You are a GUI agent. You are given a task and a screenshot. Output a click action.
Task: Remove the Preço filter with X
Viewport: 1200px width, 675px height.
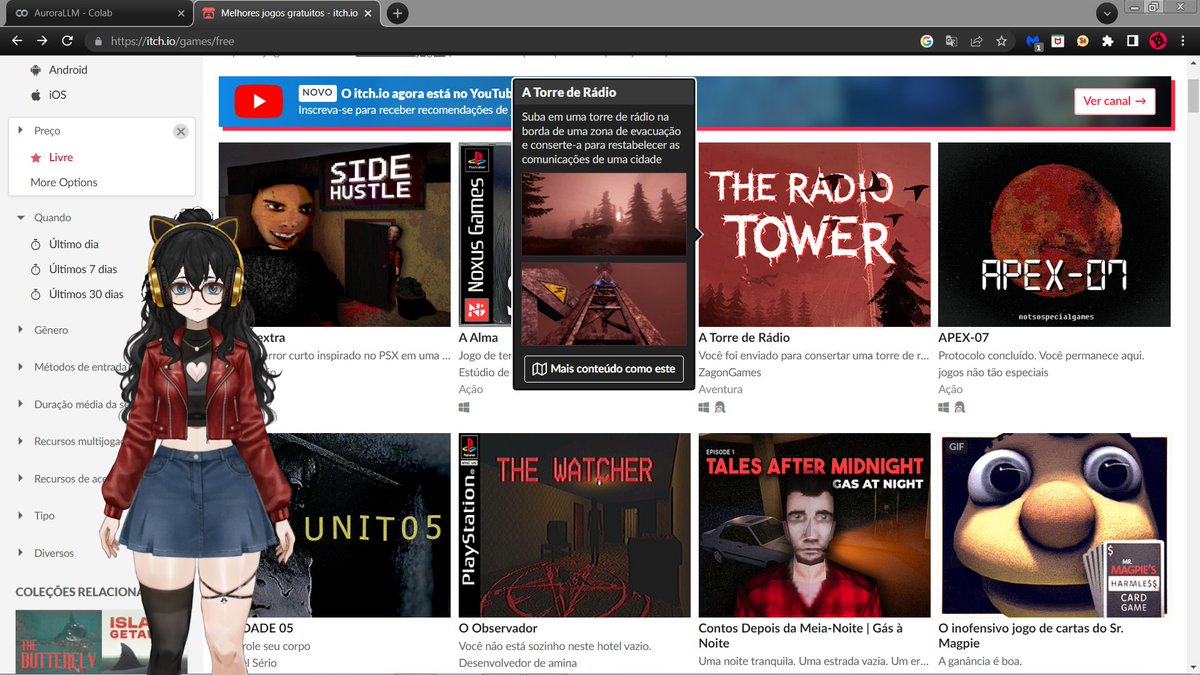click(x=180, y=131)
